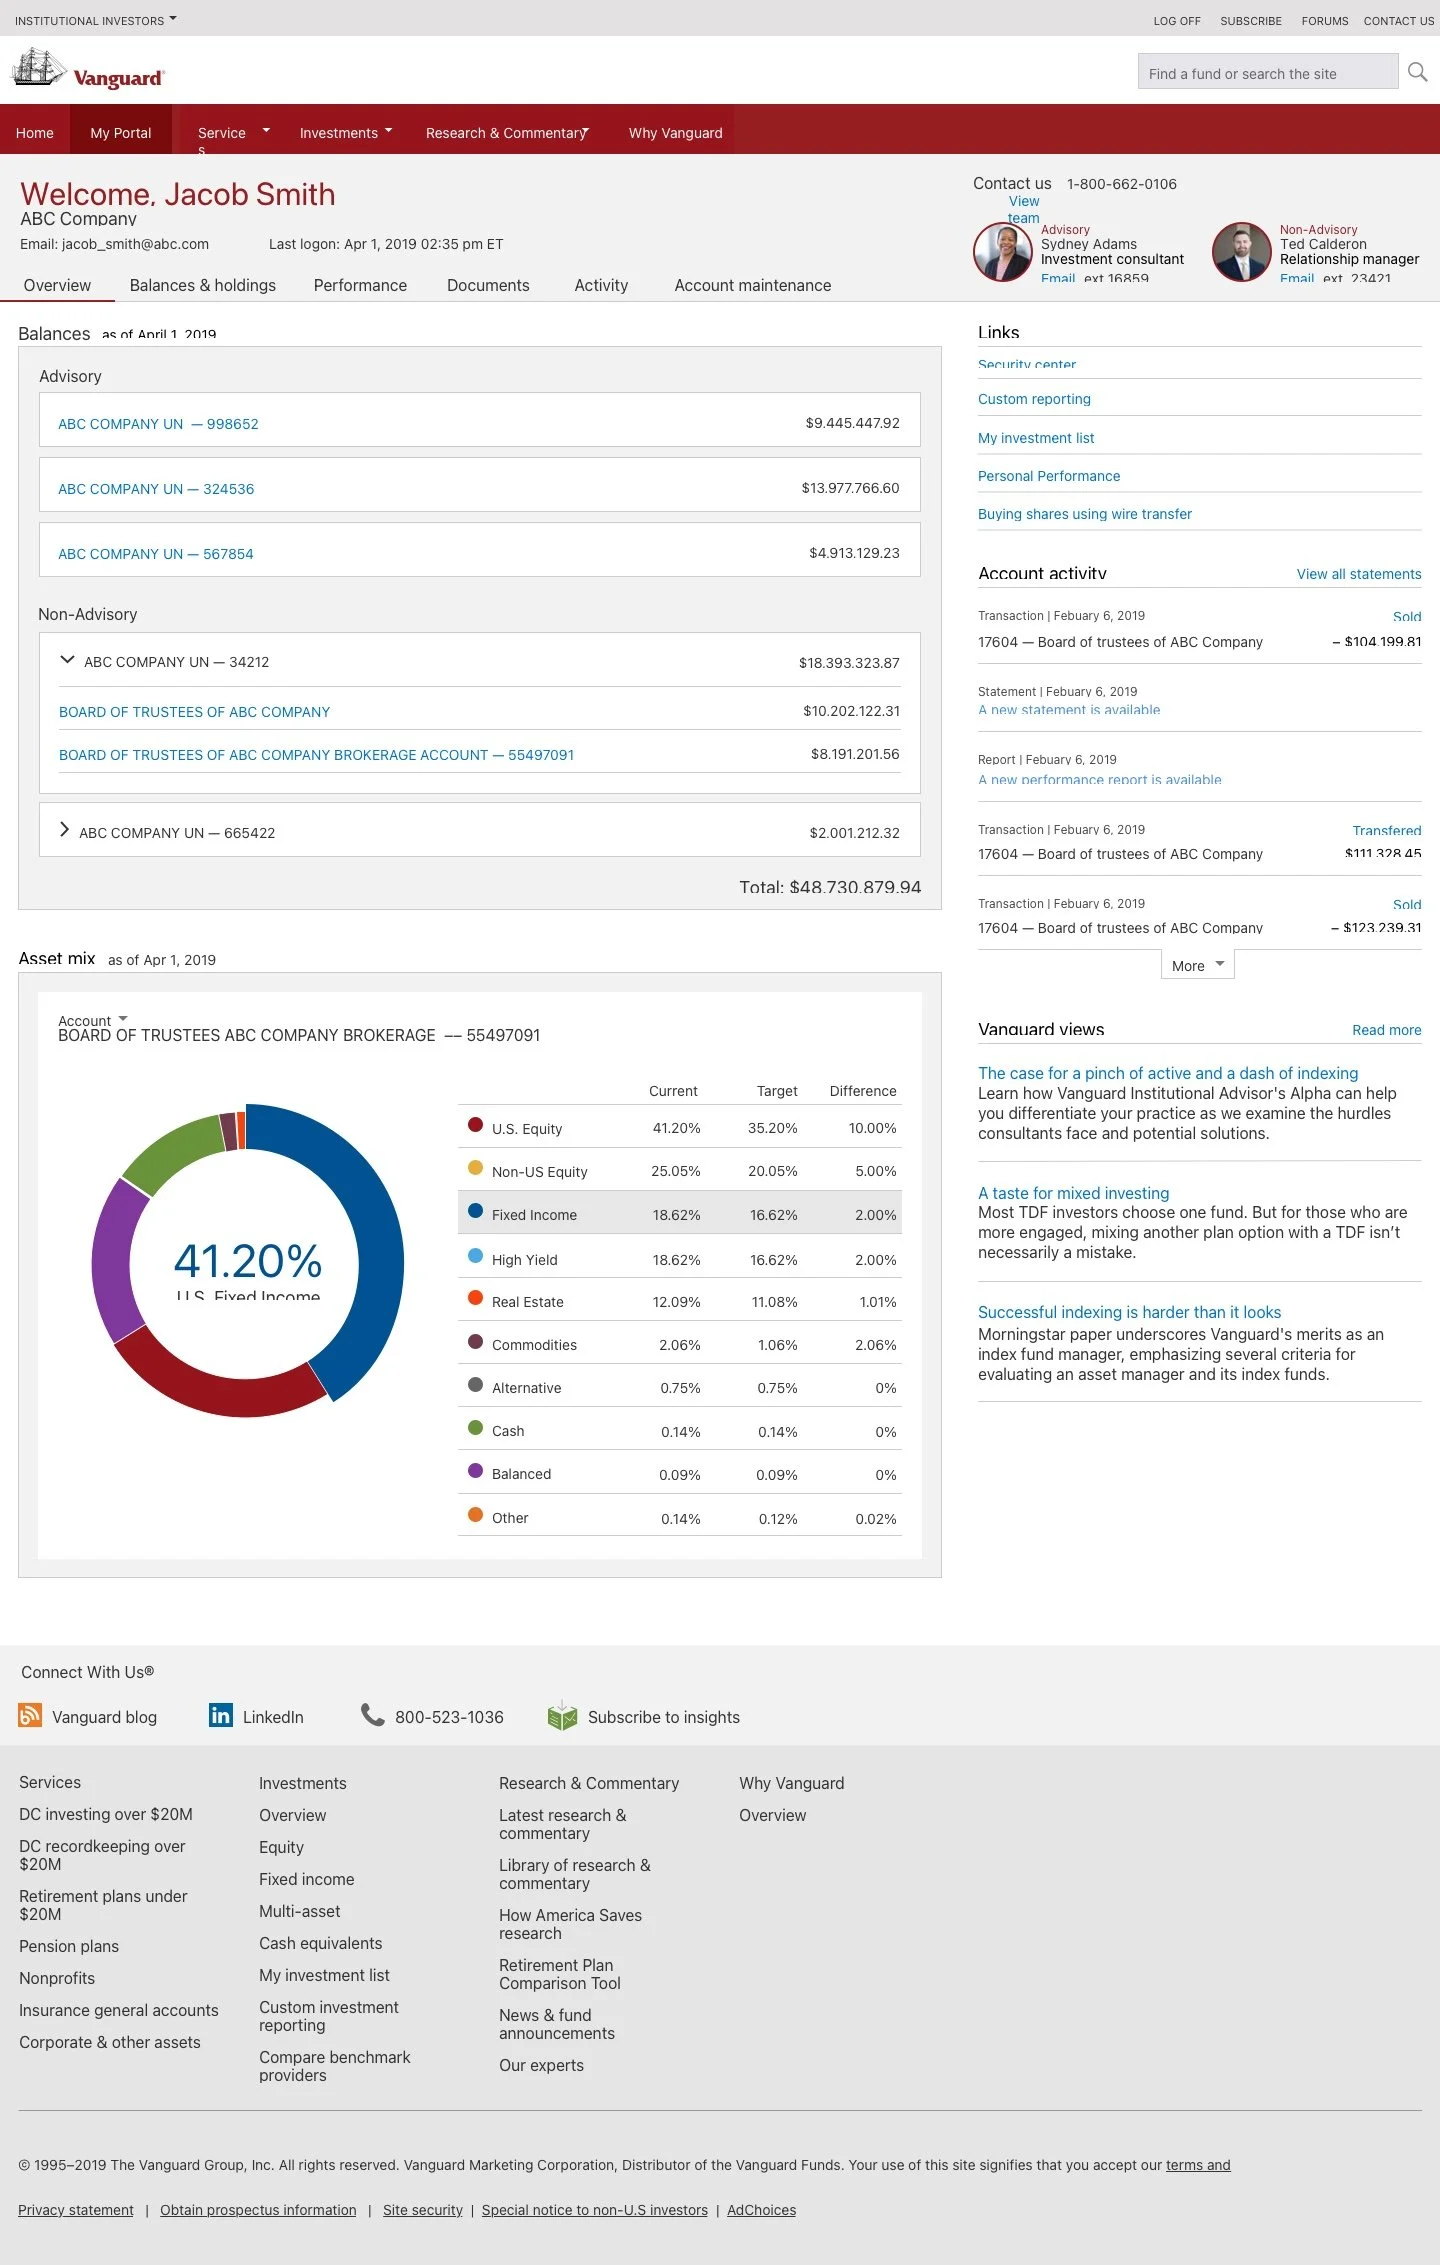Open the brokerage account 55497091 link
This screenshot has height=2265, width=1440.
coord(316,755)
